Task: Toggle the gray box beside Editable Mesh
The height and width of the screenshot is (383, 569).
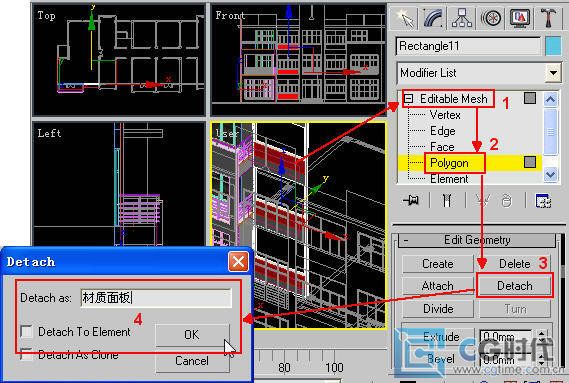Action: tap(530, 98)
